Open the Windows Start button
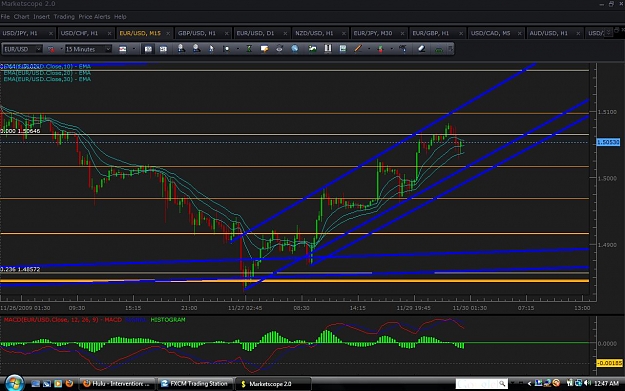625x391 pixels. [x=14, y=383]
